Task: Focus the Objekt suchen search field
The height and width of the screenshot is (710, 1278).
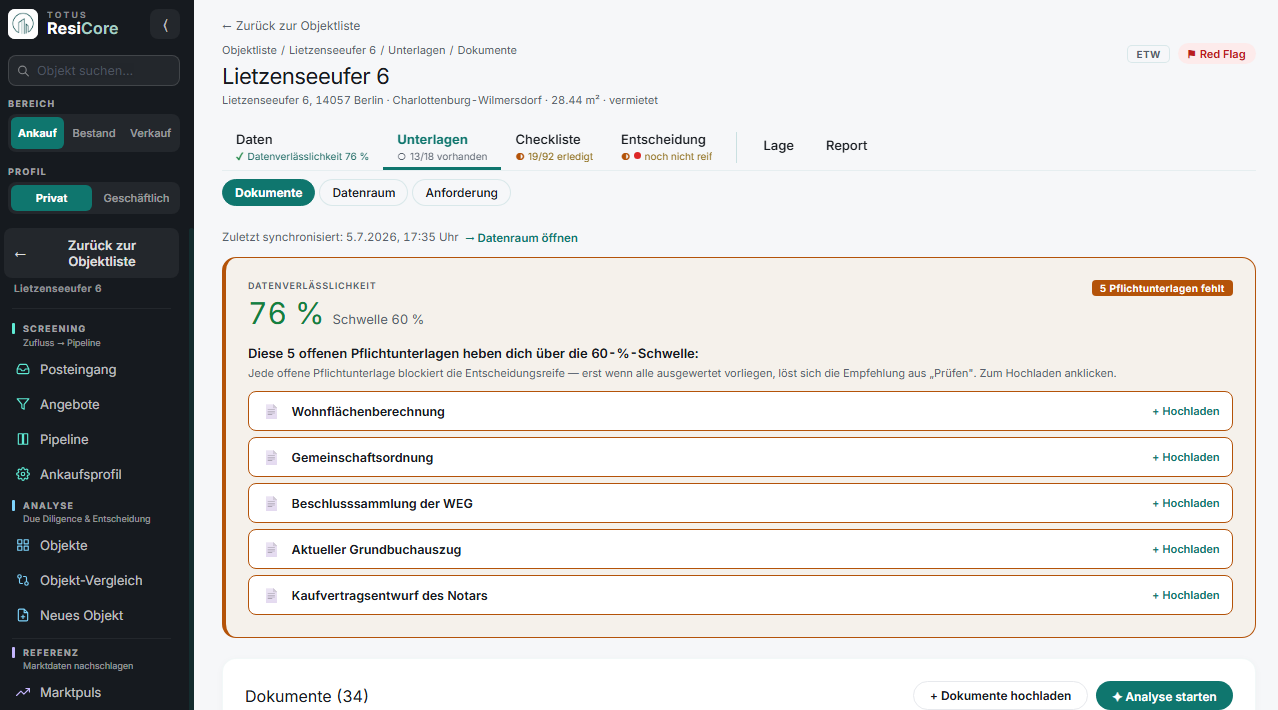Action: click(94, 71)
